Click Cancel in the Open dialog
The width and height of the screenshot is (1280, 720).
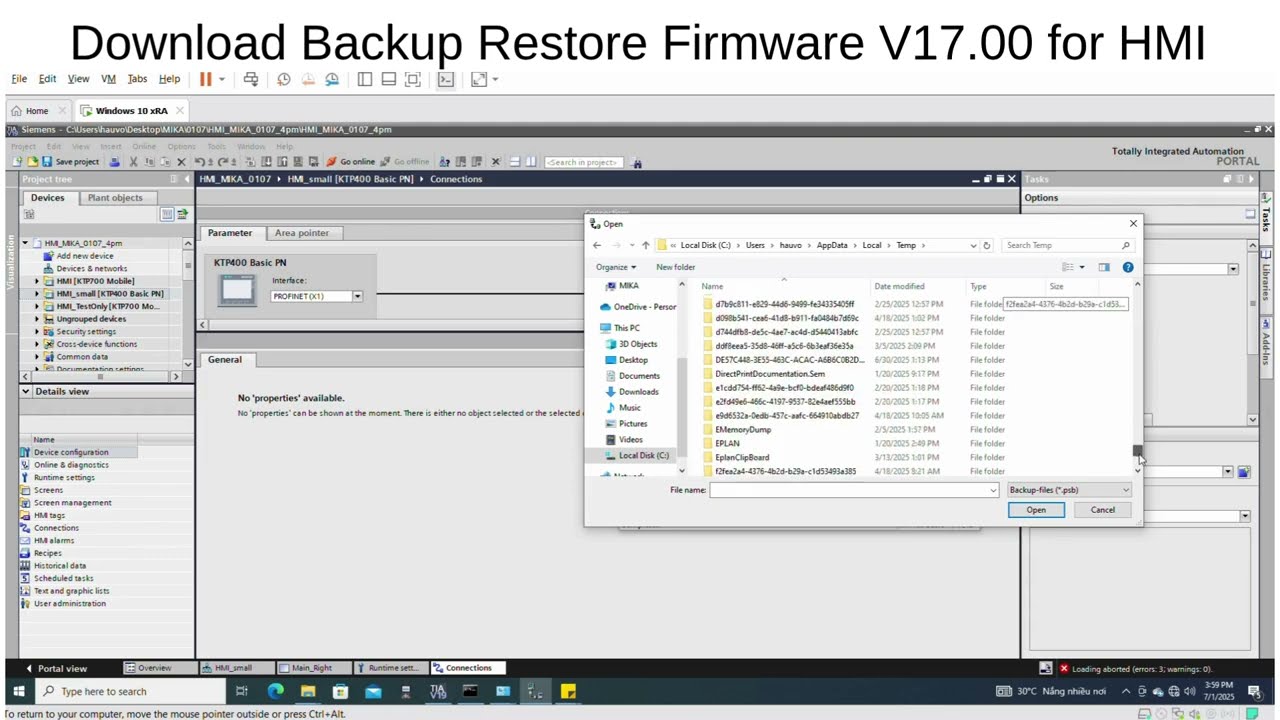coord(1102,510)
